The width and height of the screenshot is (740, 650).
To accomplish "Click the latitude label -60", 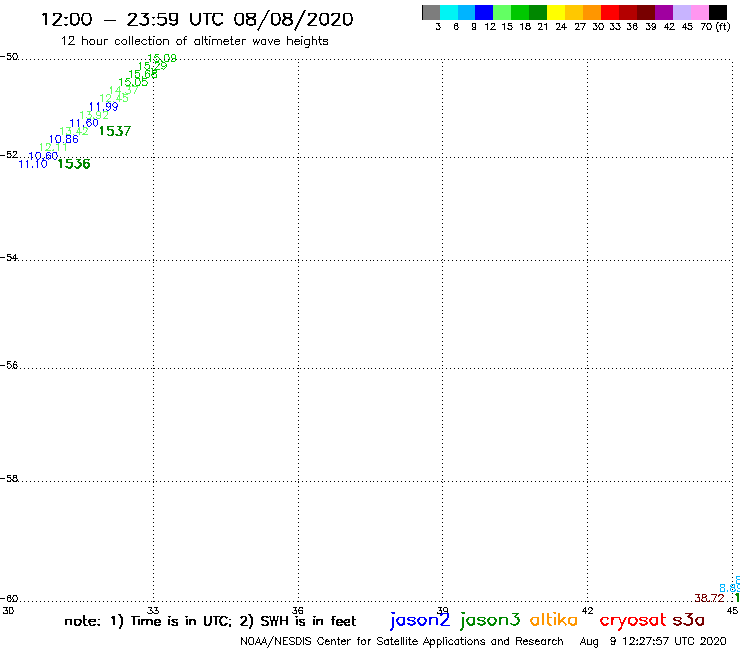I will 9,599.
